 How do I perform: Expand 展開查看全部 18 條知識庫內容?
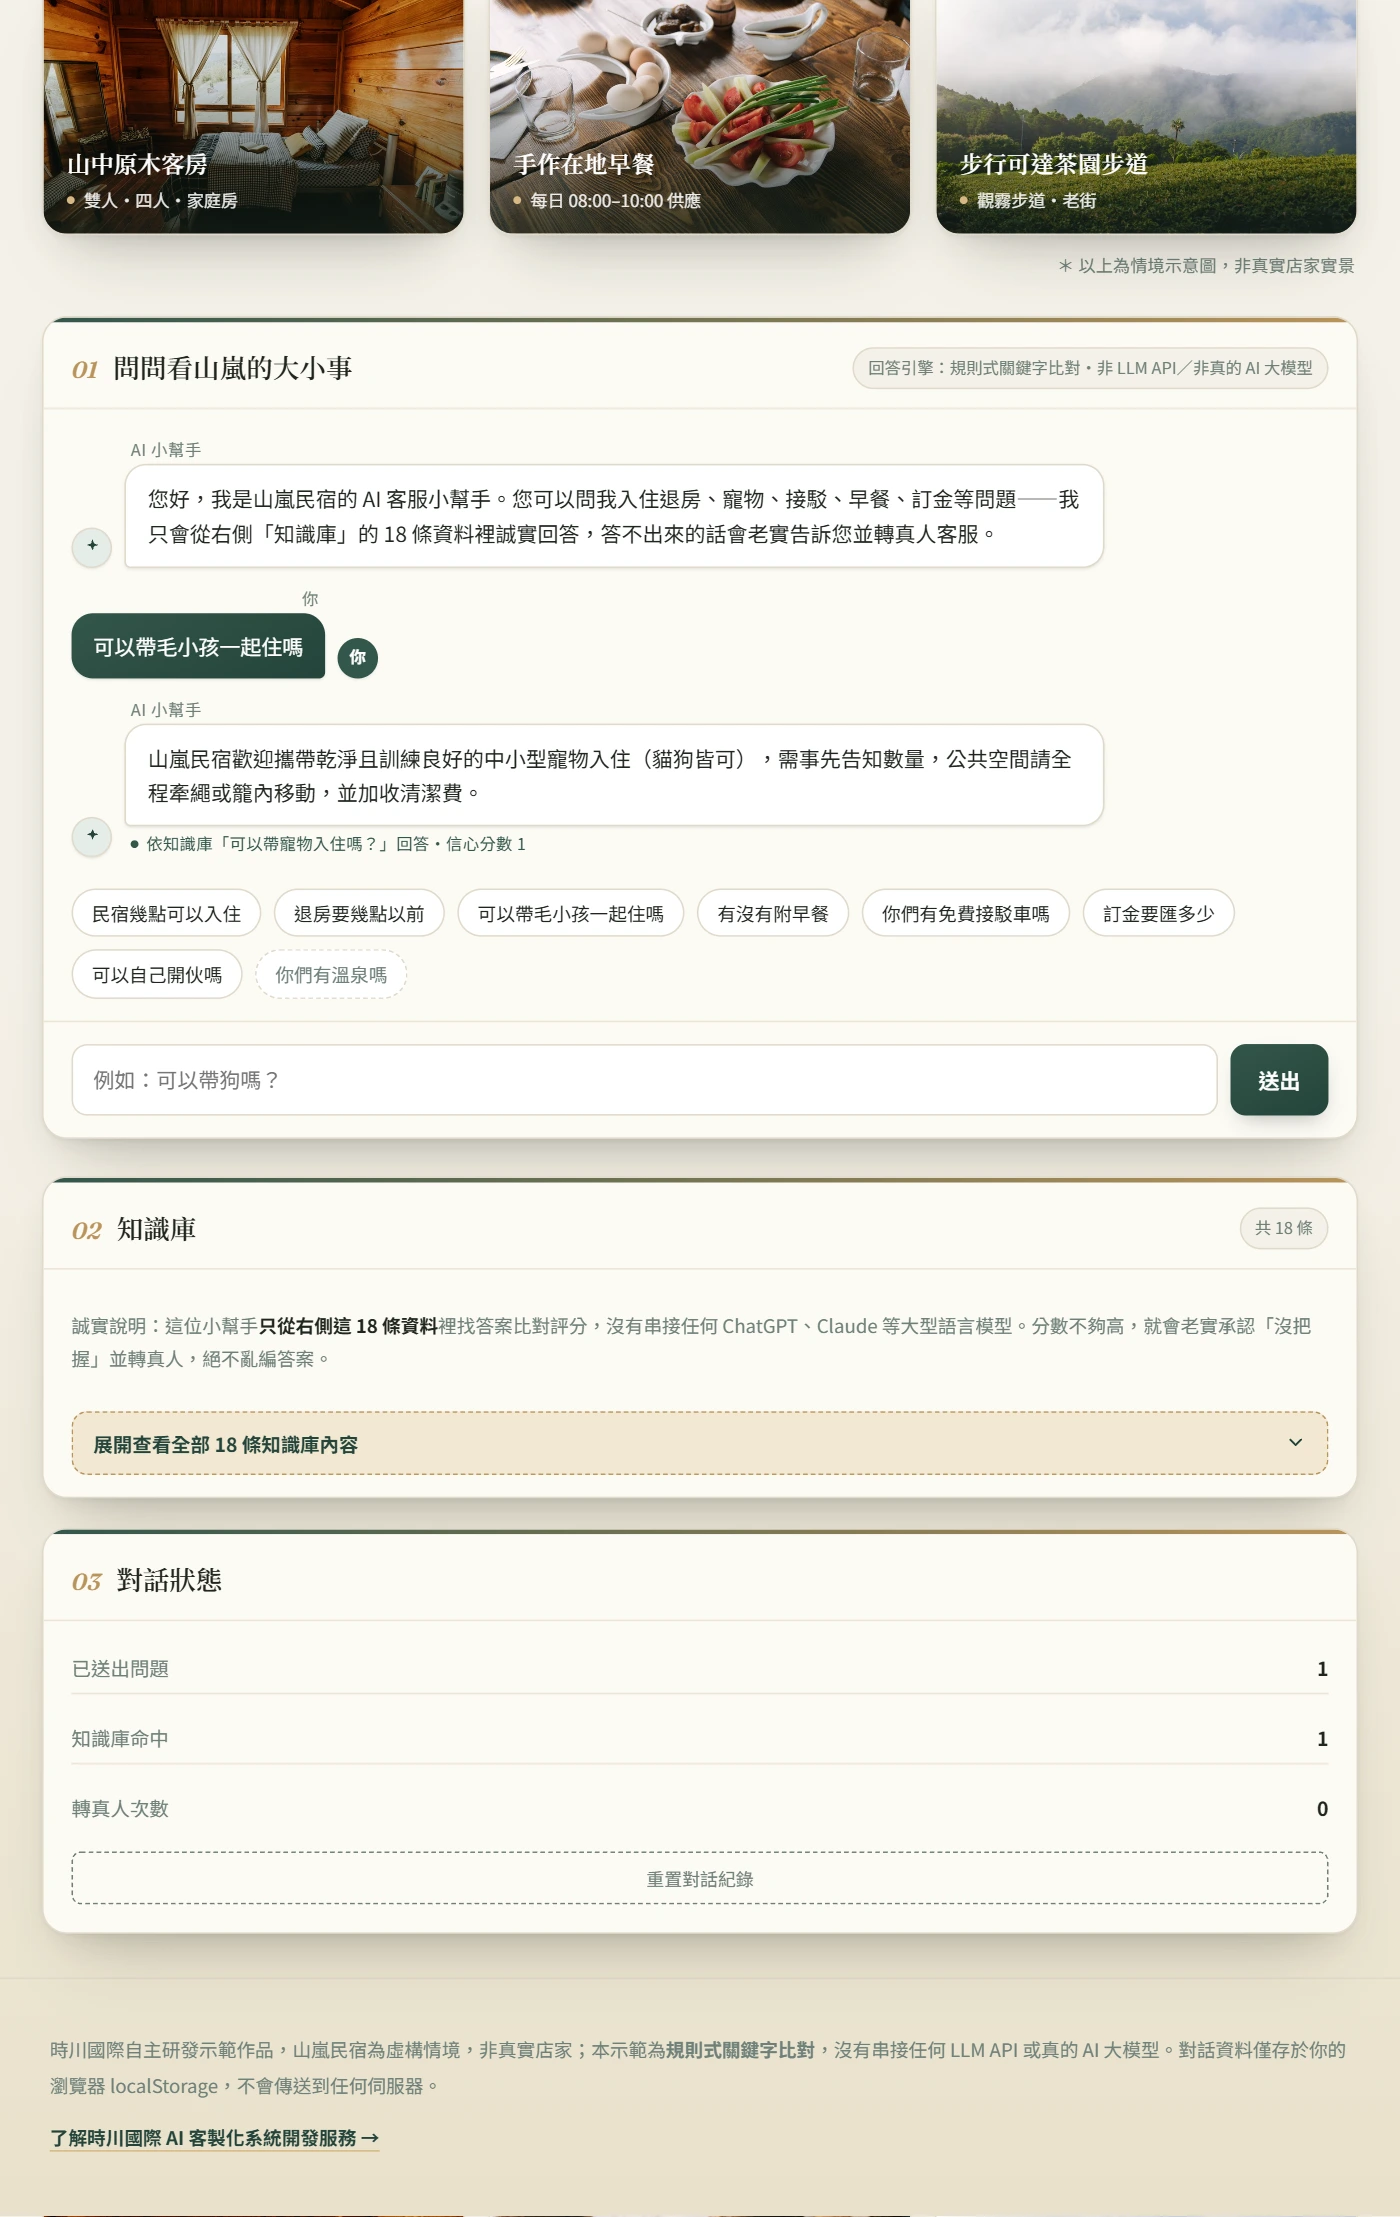700,1443
